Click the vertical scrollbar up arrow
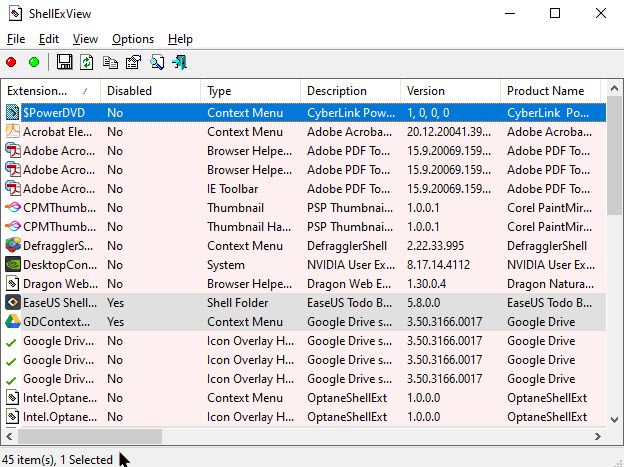The height and width of the screenshot is (467, 624). point(614,88)
